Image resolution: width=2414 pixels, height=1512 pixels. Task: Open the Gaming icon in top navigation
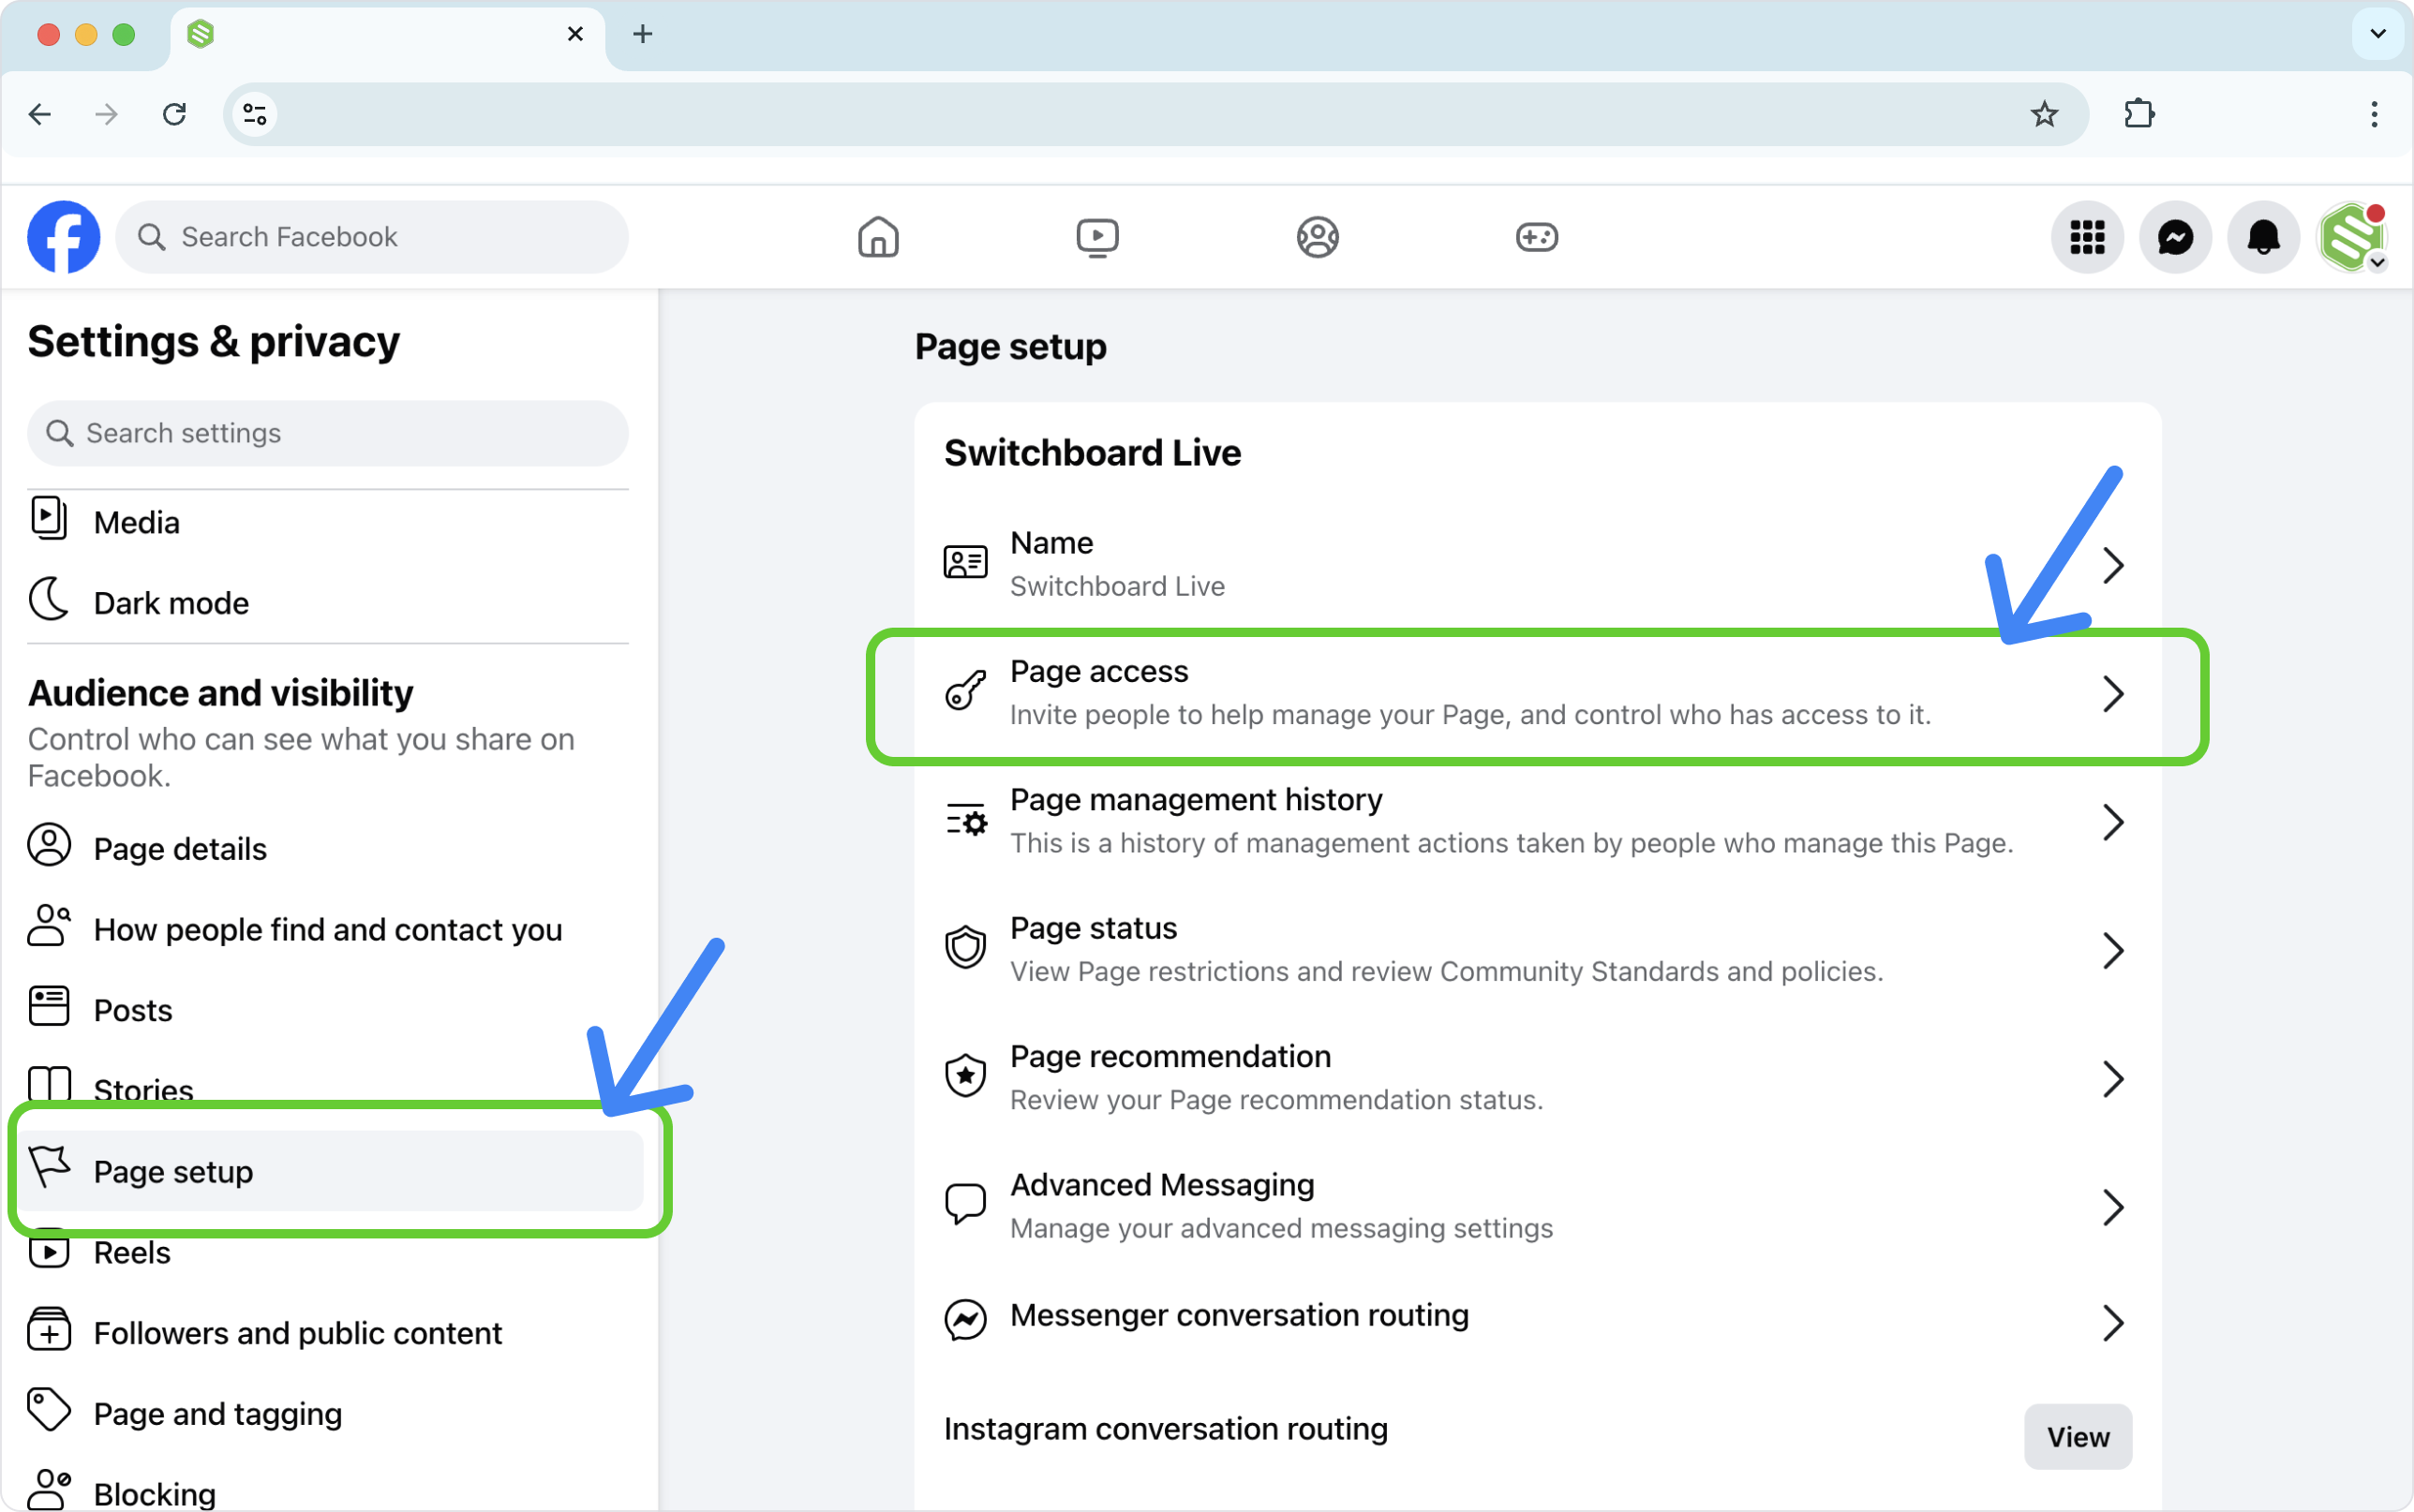click(x=1536, y=237)
